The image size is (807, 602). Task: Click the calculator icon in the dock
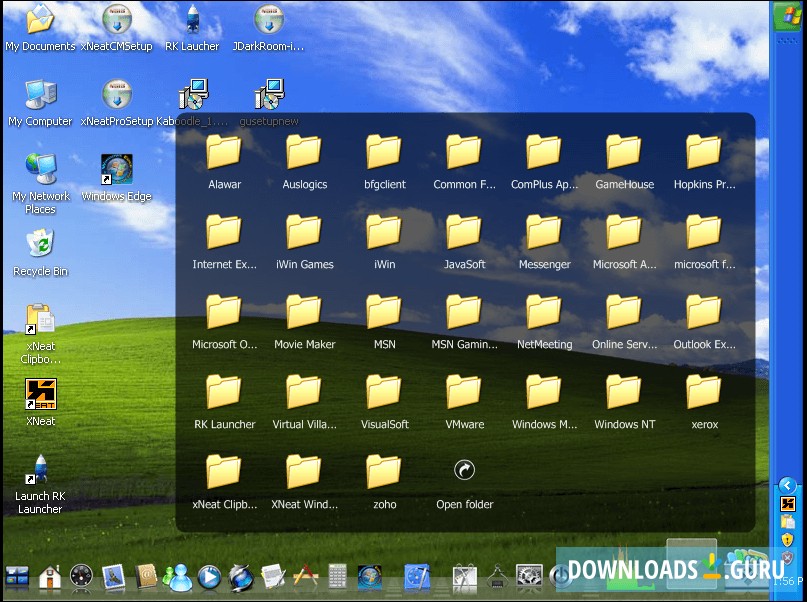point(337,577)
